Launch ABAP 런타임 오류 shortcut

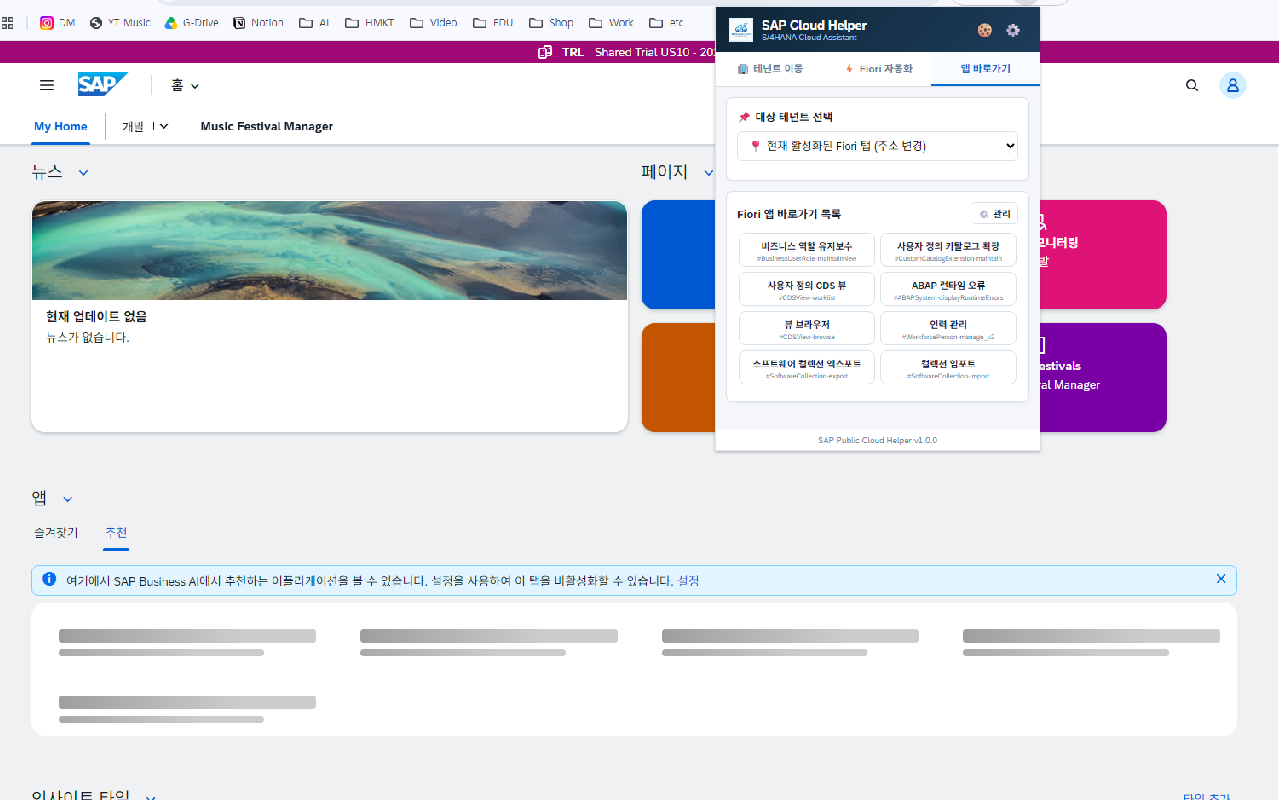(x=948, y=289)
